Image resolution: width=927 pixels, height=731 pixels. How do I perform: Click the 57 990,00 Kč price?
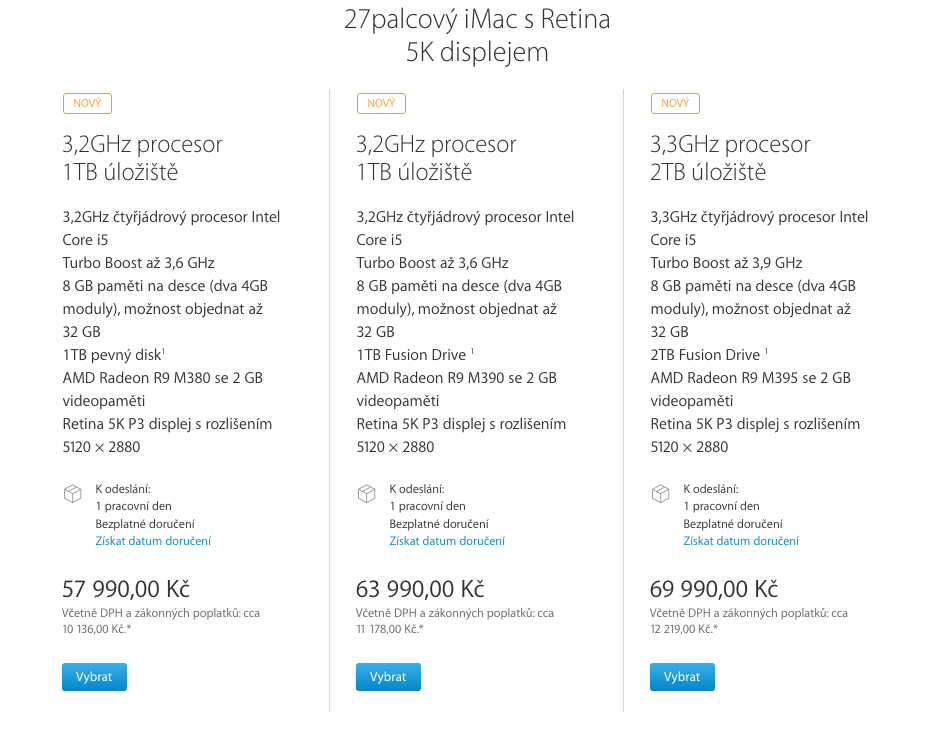126,588
